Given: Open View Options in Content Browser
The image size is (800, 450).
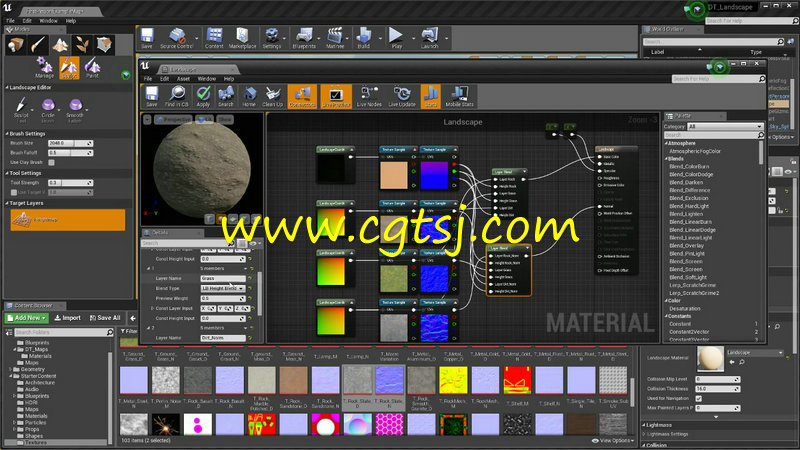Looking at the screenshot, I should tap(613, 440).
